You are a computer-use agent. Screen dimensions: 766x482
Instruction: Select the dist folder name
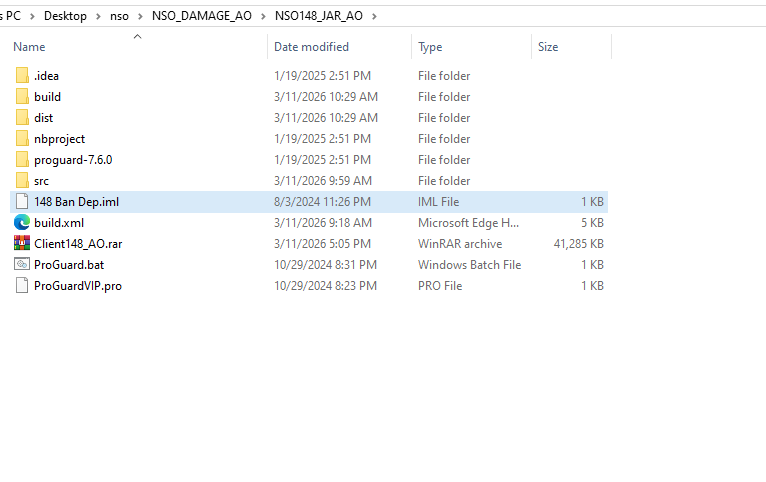43,118
